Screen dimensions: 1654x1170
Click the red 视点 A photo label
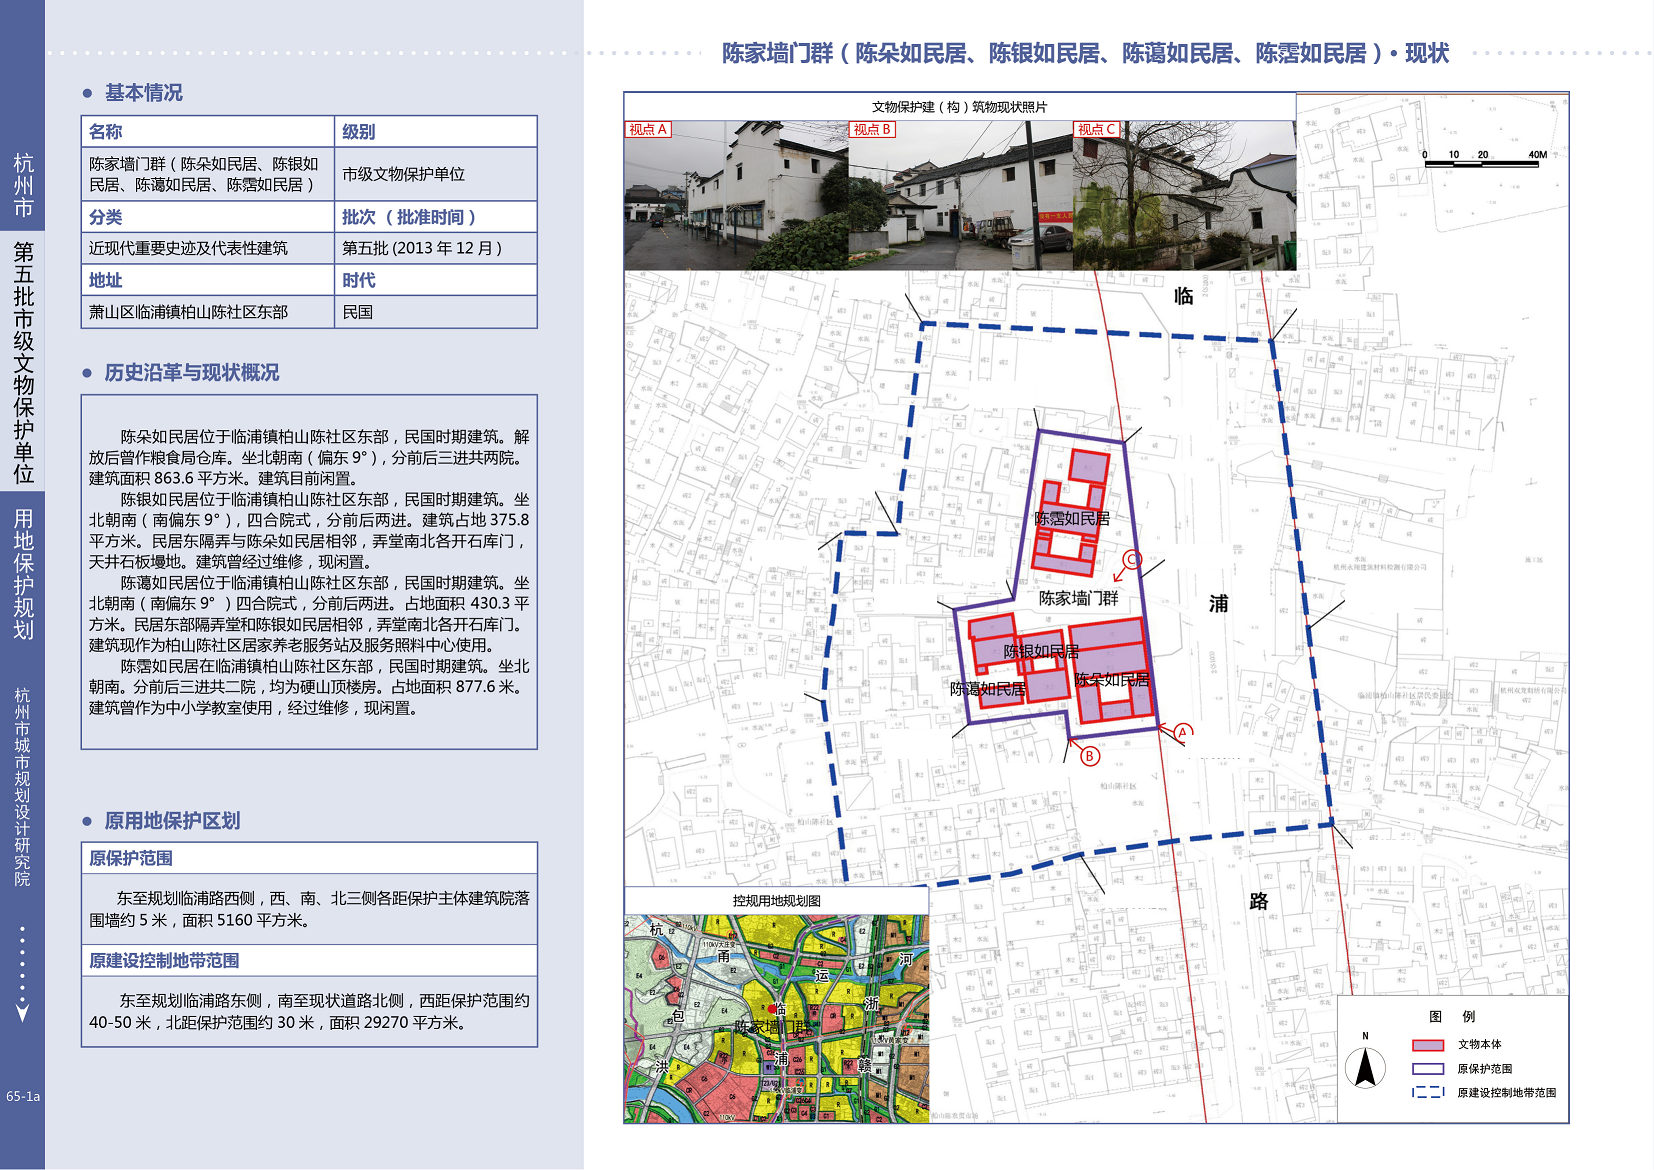point(647,130)
